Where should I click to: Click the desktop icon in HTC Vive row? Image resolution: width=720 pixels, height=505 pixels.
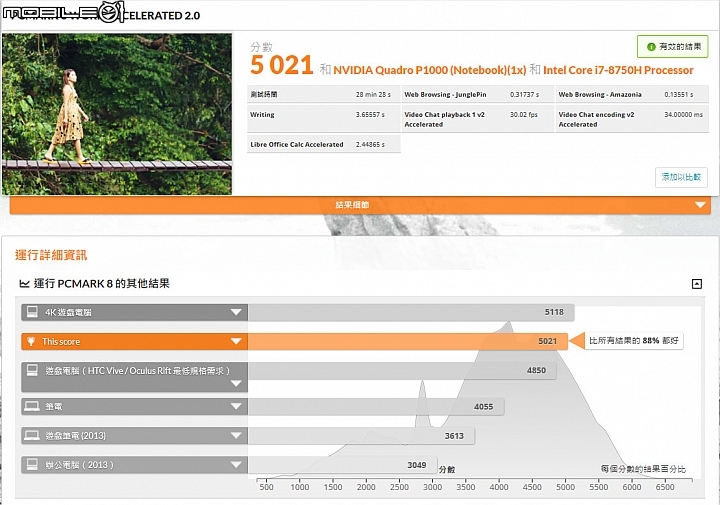pyautogui.click(x=32, y=370)
